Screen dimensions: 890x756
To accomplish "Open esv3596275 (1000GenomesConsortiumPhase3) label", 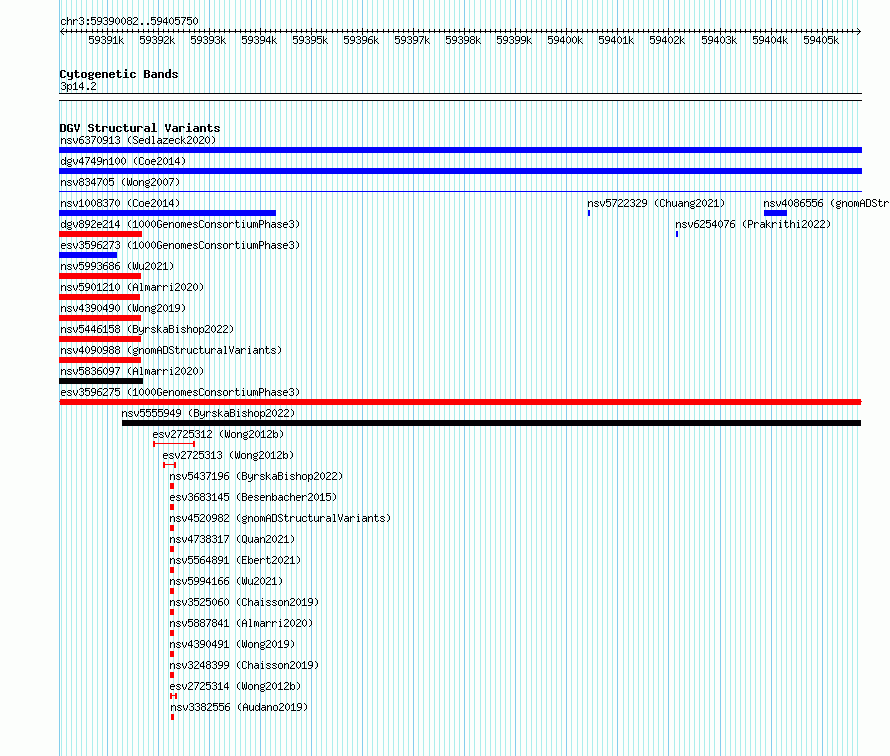I will 180,392.
